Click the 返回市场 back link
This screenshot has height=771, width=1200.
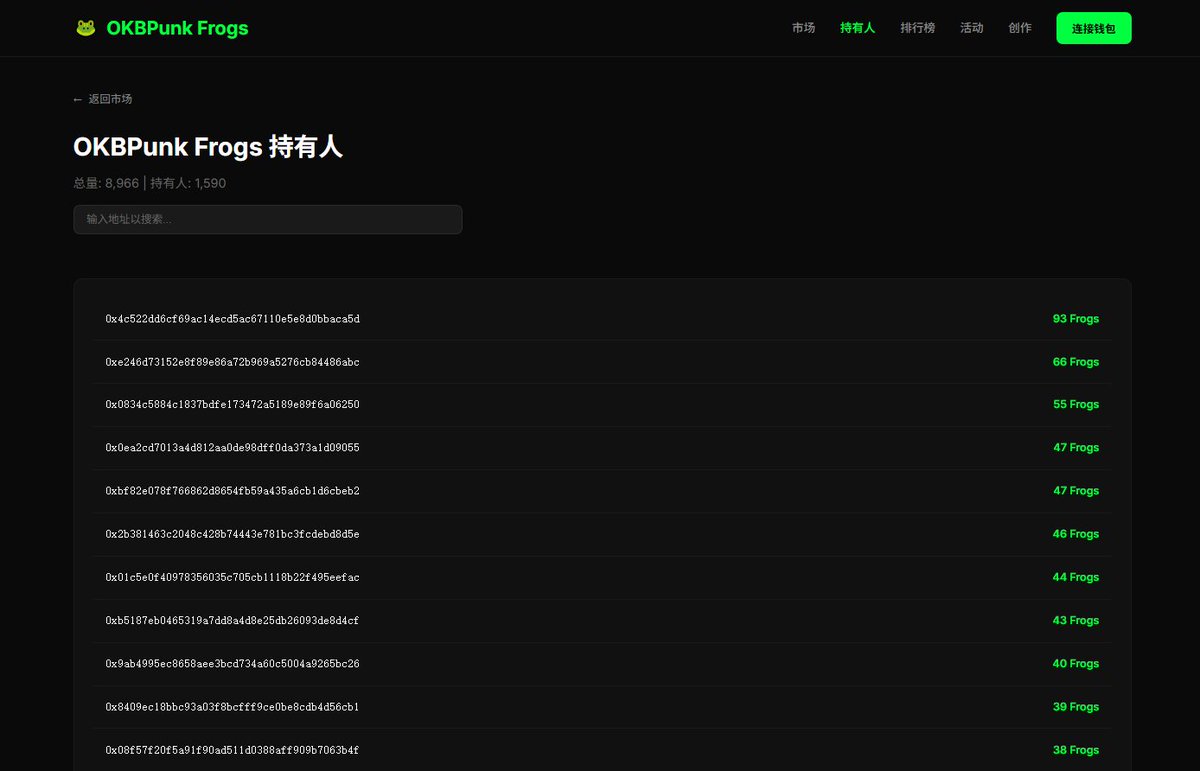pos(103,99)
